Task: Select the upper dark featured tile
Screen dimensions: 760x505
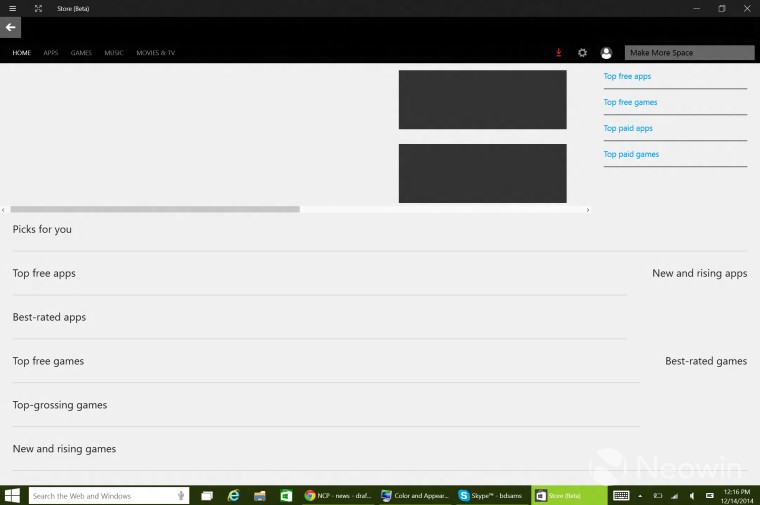Action: point(482,99)
